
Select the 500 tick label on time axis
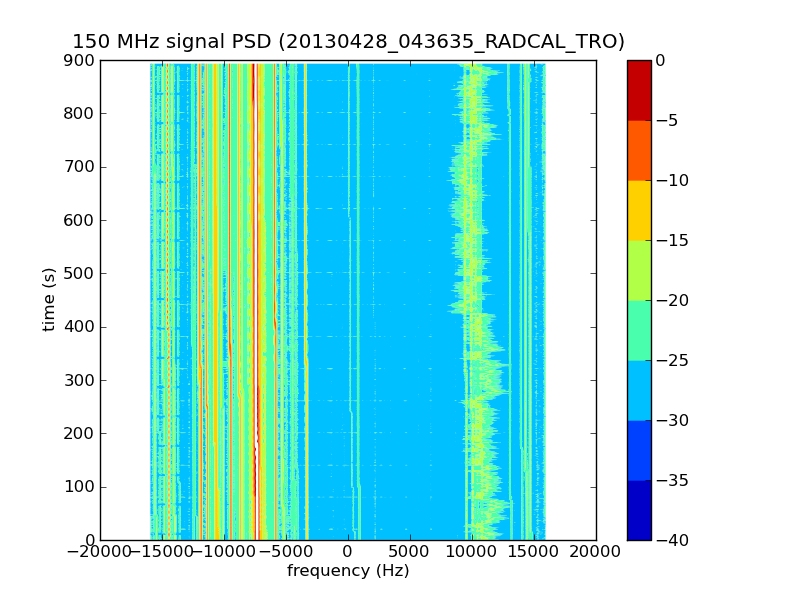click(79, 273)
